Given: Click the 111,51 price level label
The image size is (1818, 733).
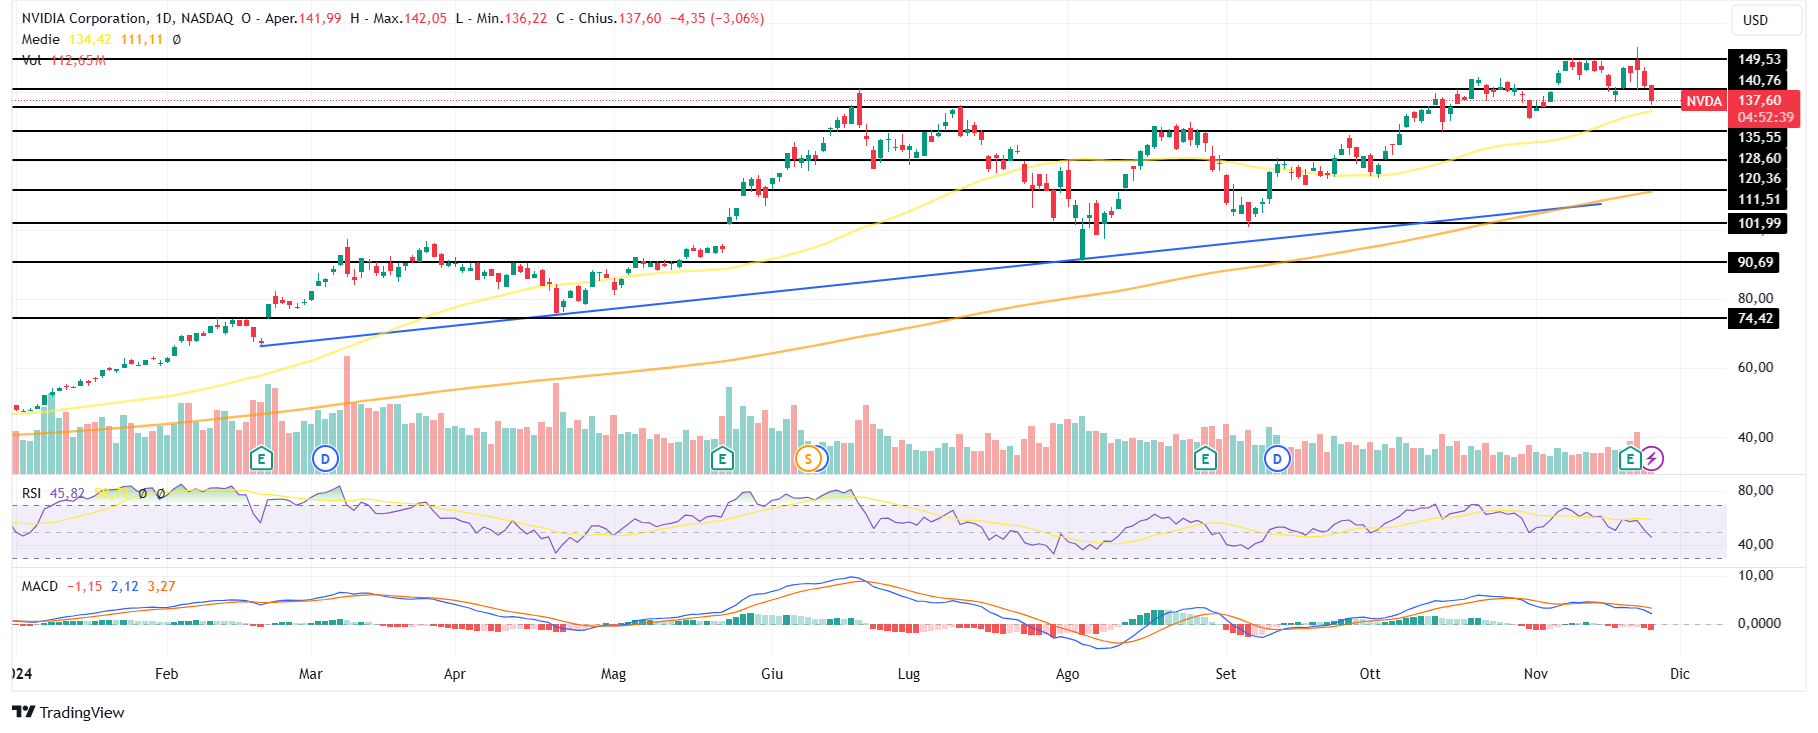Looking at the screenshot, I should [1759, 199].
